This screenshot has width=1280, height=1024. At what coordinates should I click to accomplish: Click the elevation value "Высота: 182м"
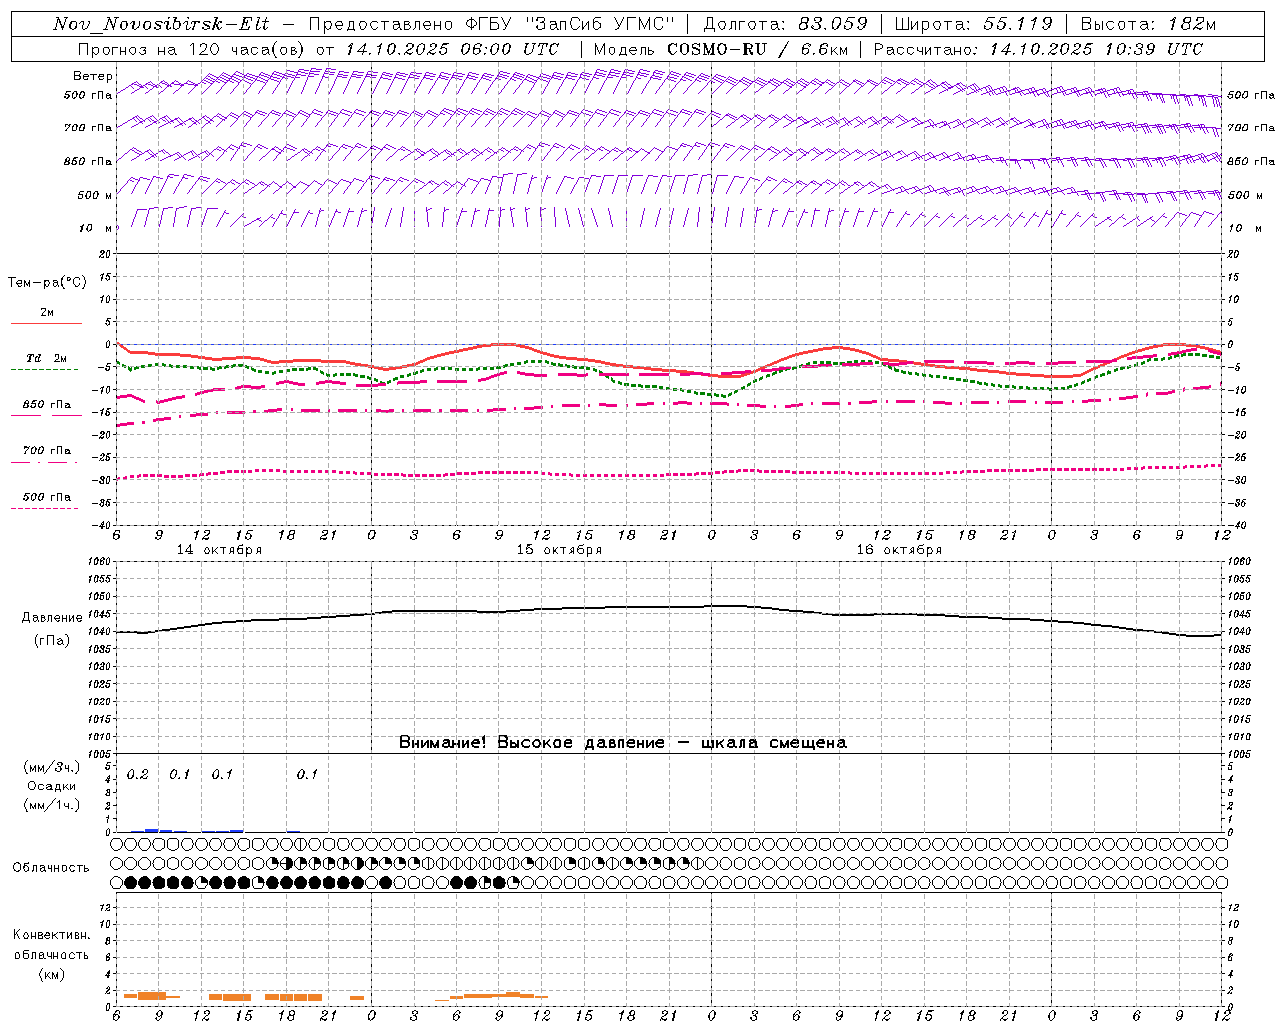coord(1148,24)
